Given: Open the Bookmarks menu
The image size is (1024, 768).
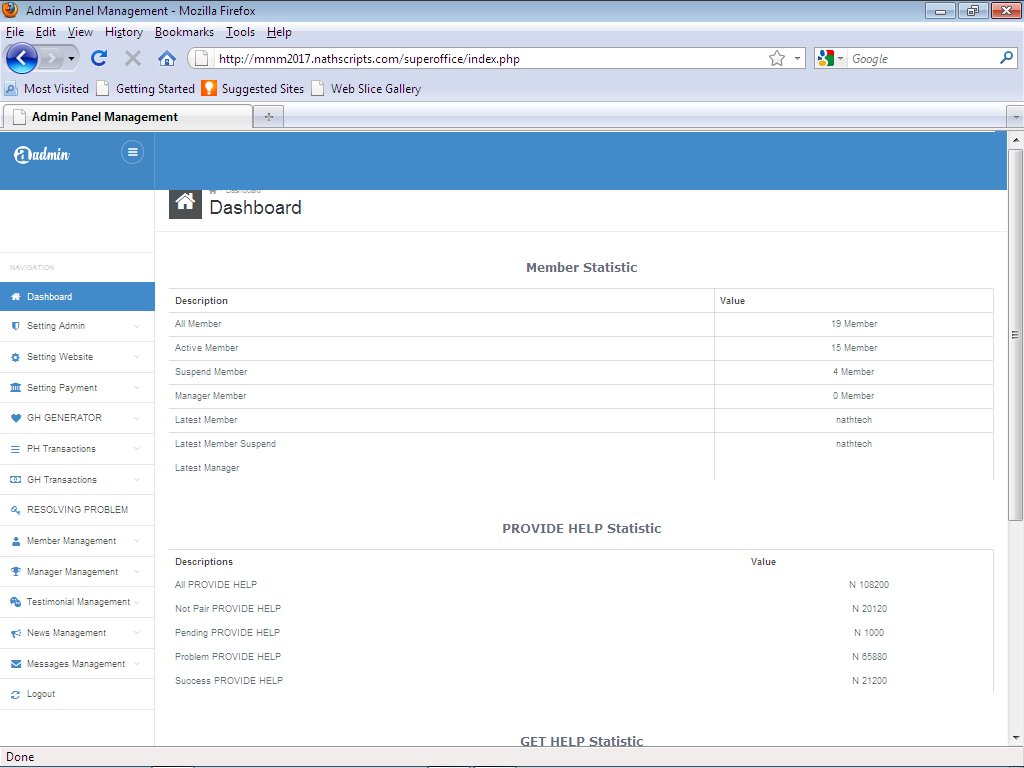Looking at the screenshot, I should coord(184,32).
